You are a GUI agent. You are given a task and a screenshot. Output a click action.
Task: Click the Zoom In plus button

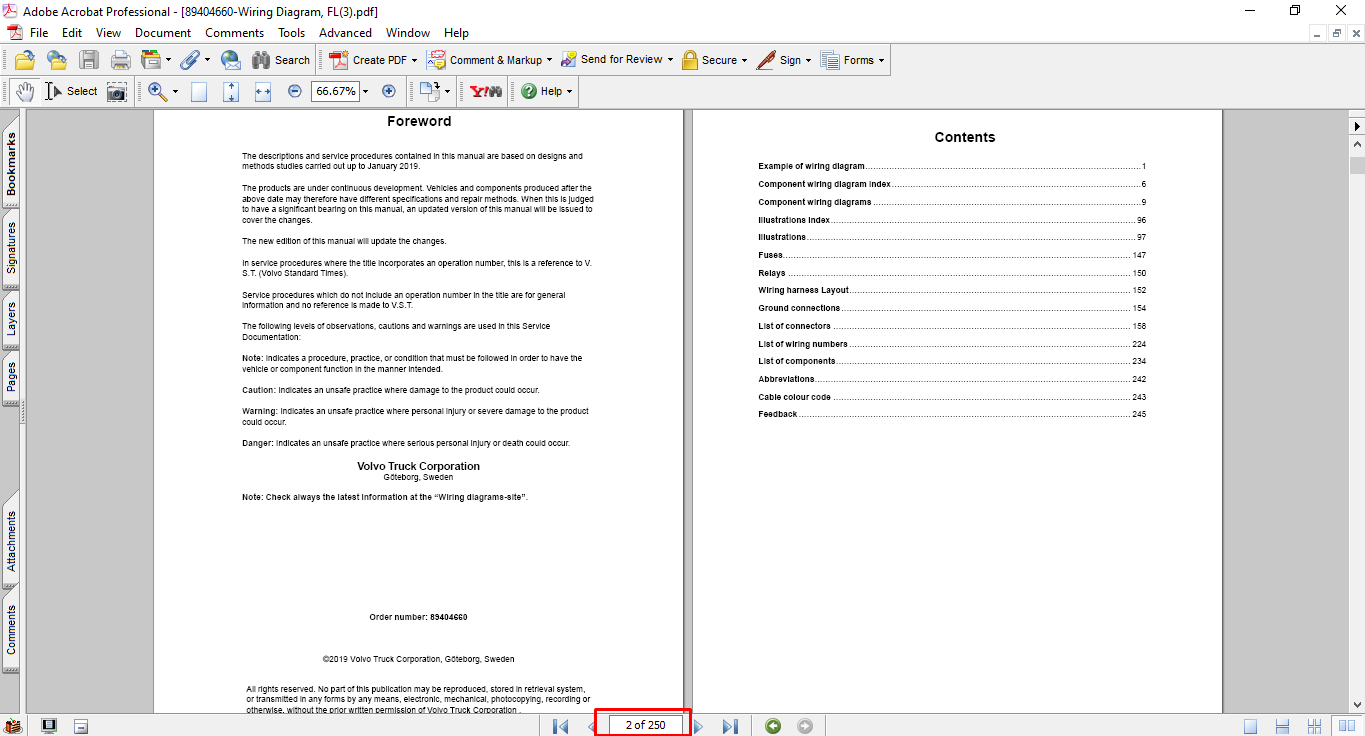[389, 91]
